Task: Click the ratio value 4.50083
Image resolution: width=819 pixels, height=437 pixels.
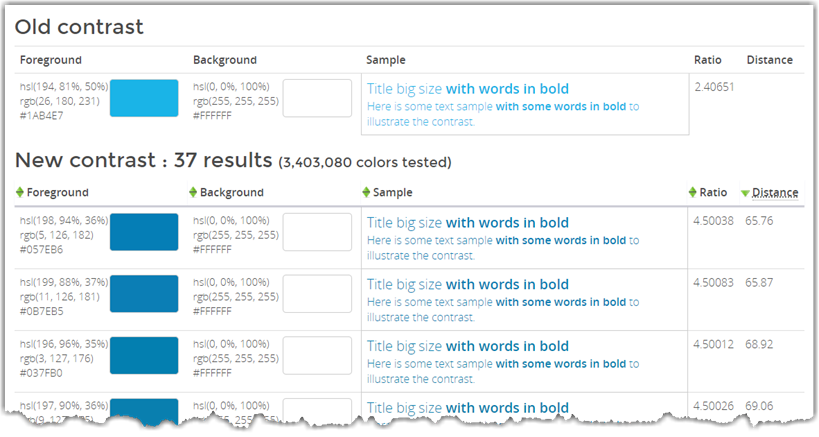Action: (713, 282)
